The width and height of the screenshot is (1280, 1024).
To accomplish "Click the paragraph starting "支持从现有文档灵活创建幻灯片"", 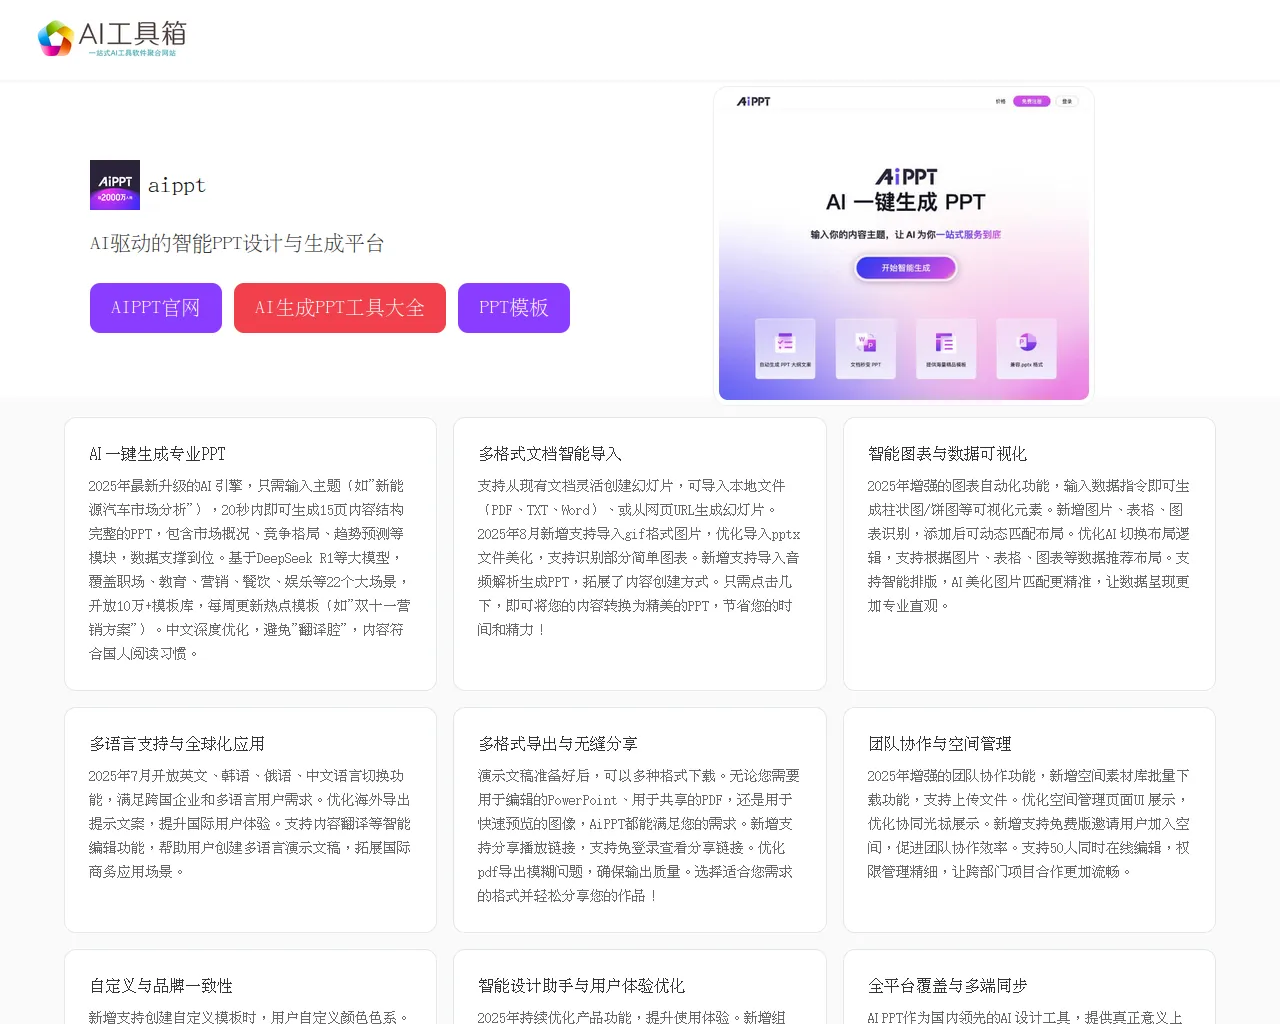I will (x=640, y=558).
